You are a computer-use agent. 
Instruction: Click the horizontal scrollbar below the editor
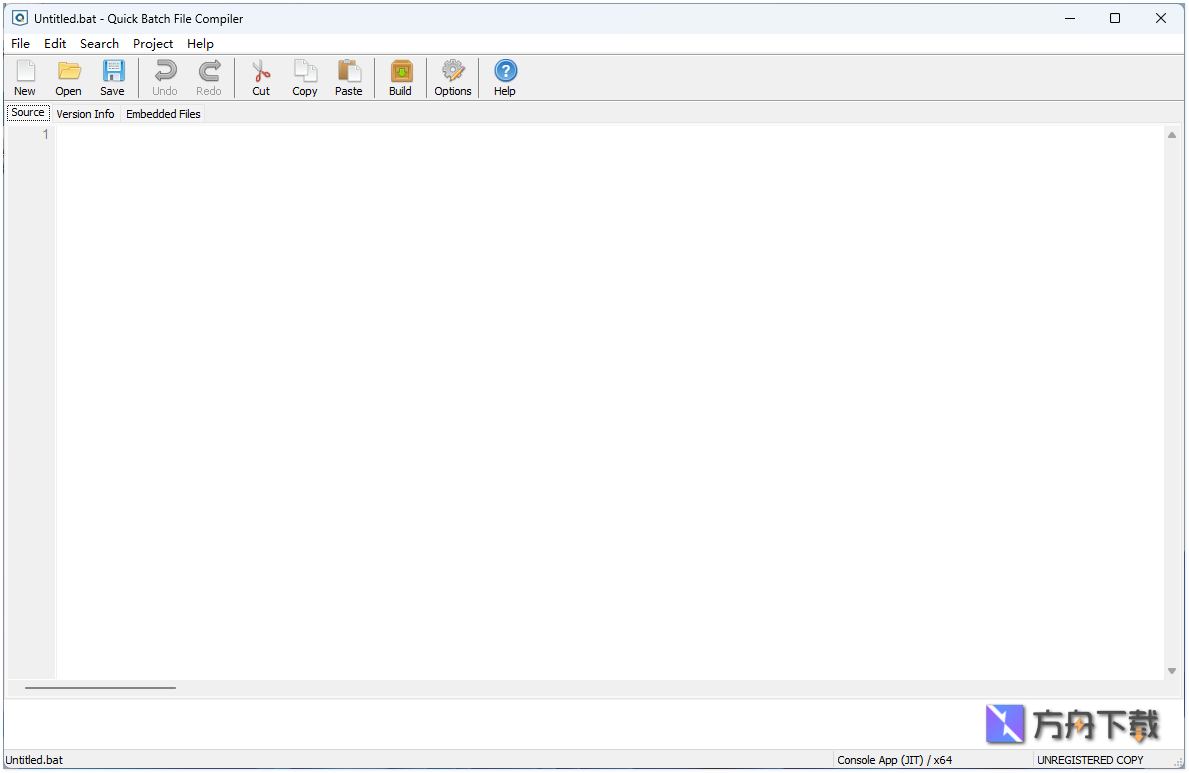click(100, 687)
